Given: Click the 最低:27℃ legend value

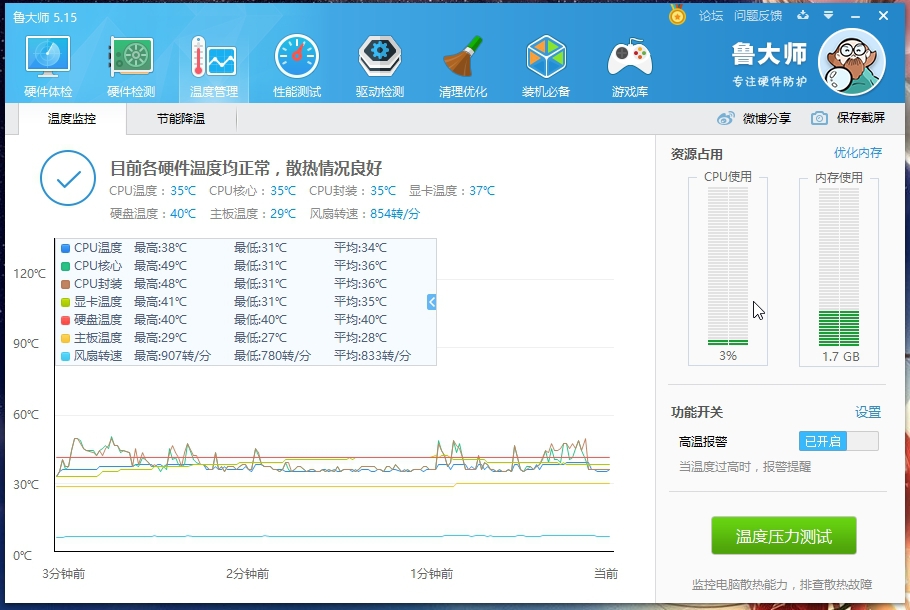Looking at the screenshot, I should pyautogui.click(x=261, y=338).
